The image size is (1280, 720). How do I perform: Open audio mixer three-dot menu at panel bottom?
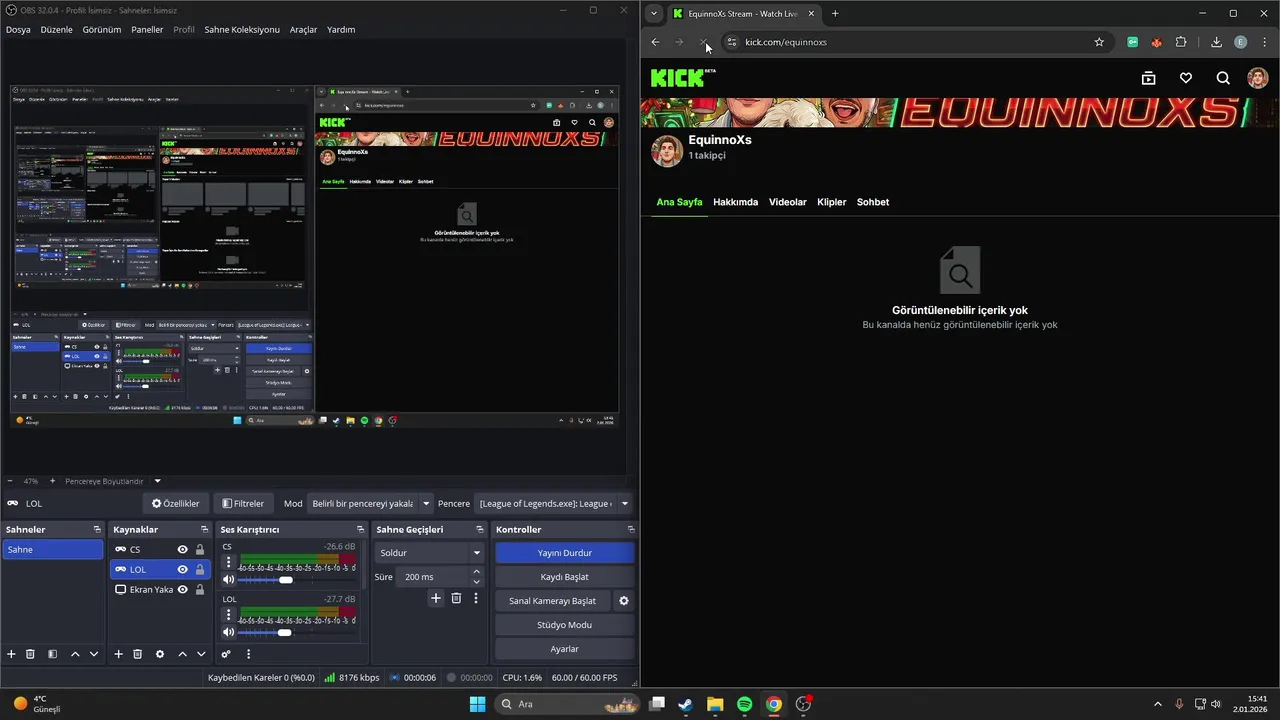click(248, 654)
